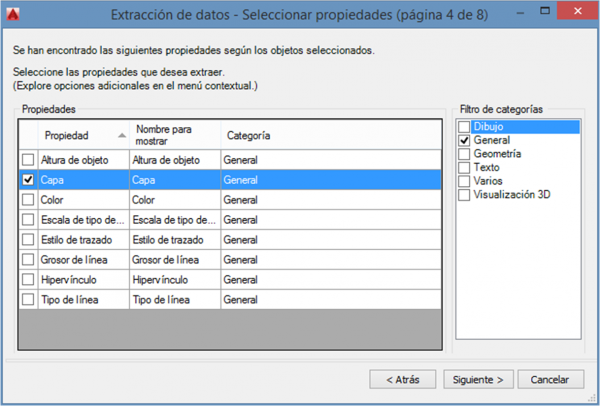Click the AutoCAD logo icon in title bar
The height and width of the screenshot is (406, 600).
pyautogui.click(x=15, y=14)
